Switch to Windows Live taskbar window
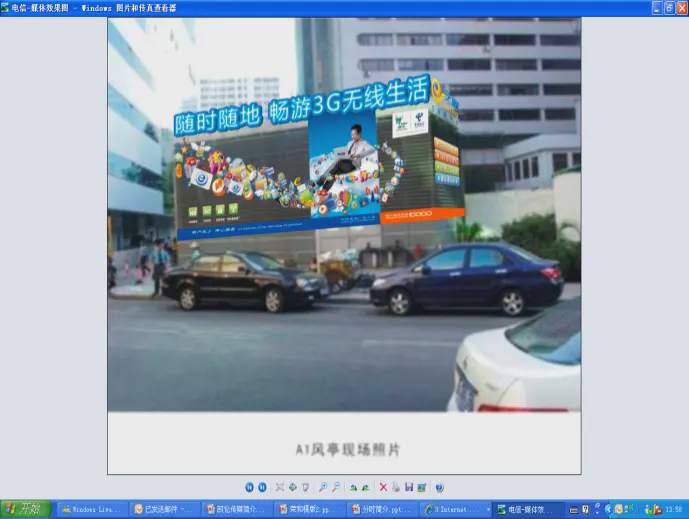 (x=93, y=509)
